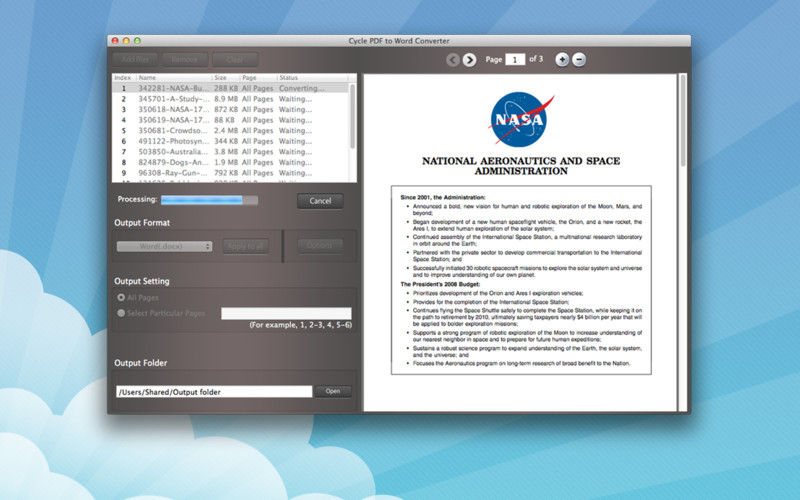Zoom in with the plus button

point(562,60)
